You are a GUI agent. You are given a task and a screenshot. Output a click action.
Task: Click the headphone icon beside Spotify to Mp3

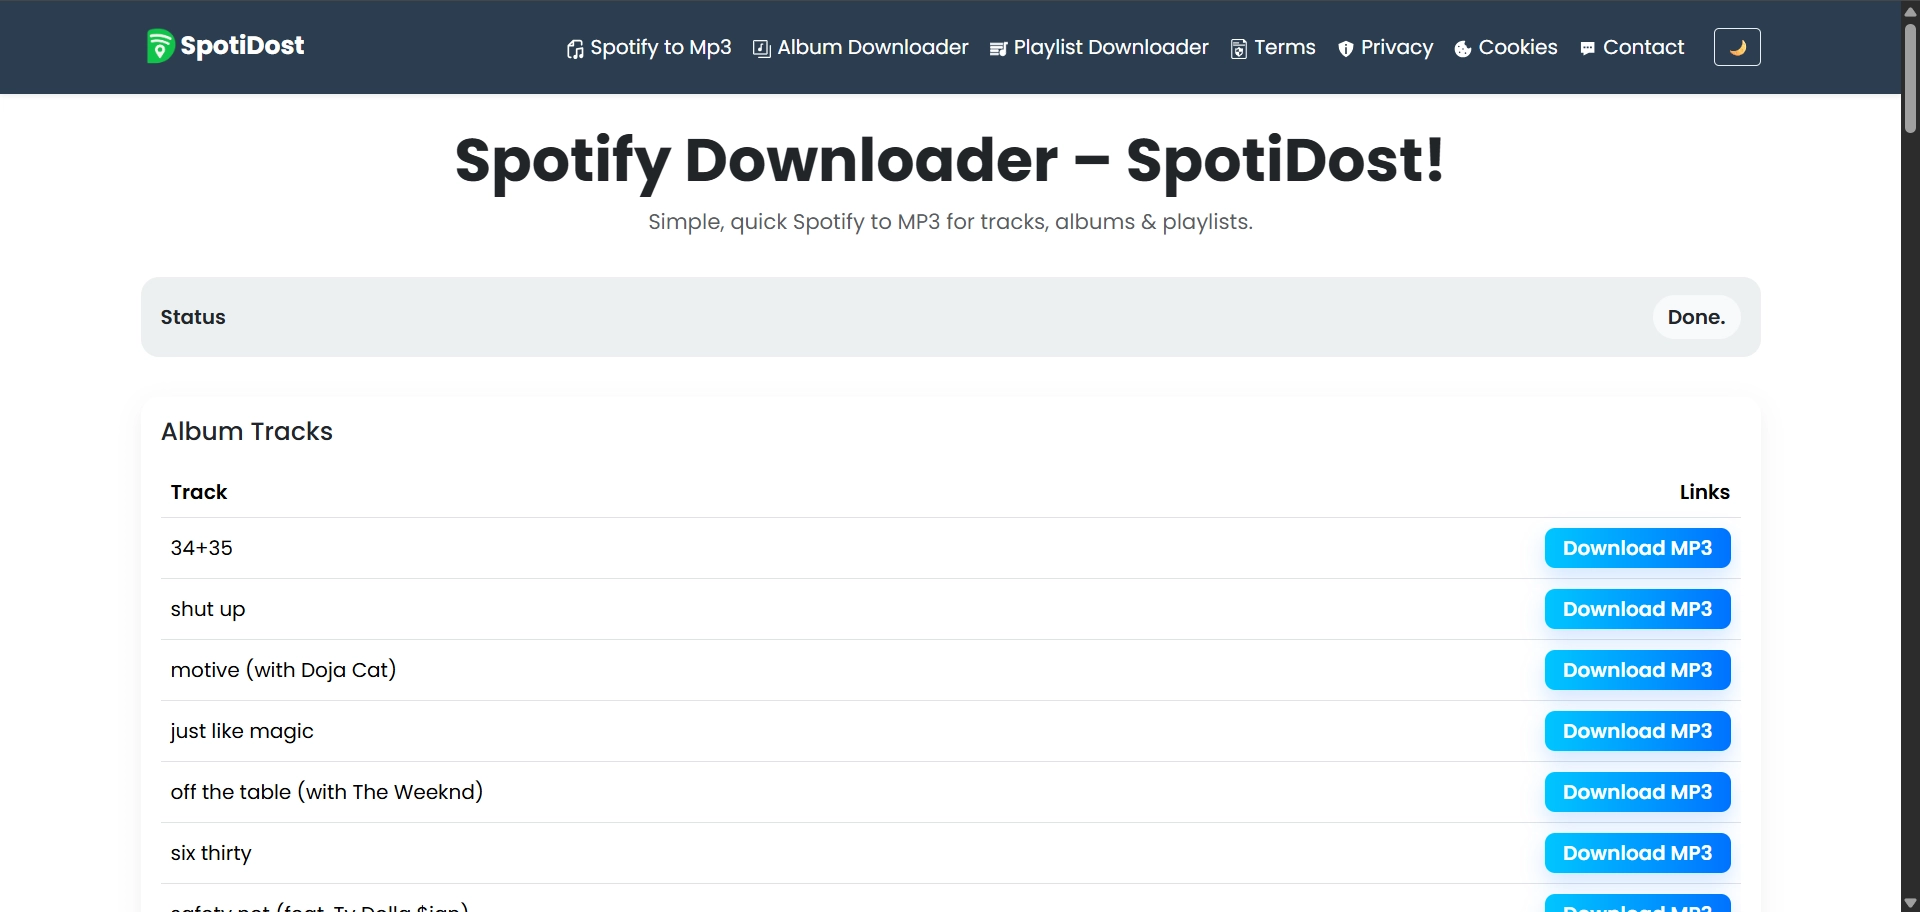coord(575,49)
